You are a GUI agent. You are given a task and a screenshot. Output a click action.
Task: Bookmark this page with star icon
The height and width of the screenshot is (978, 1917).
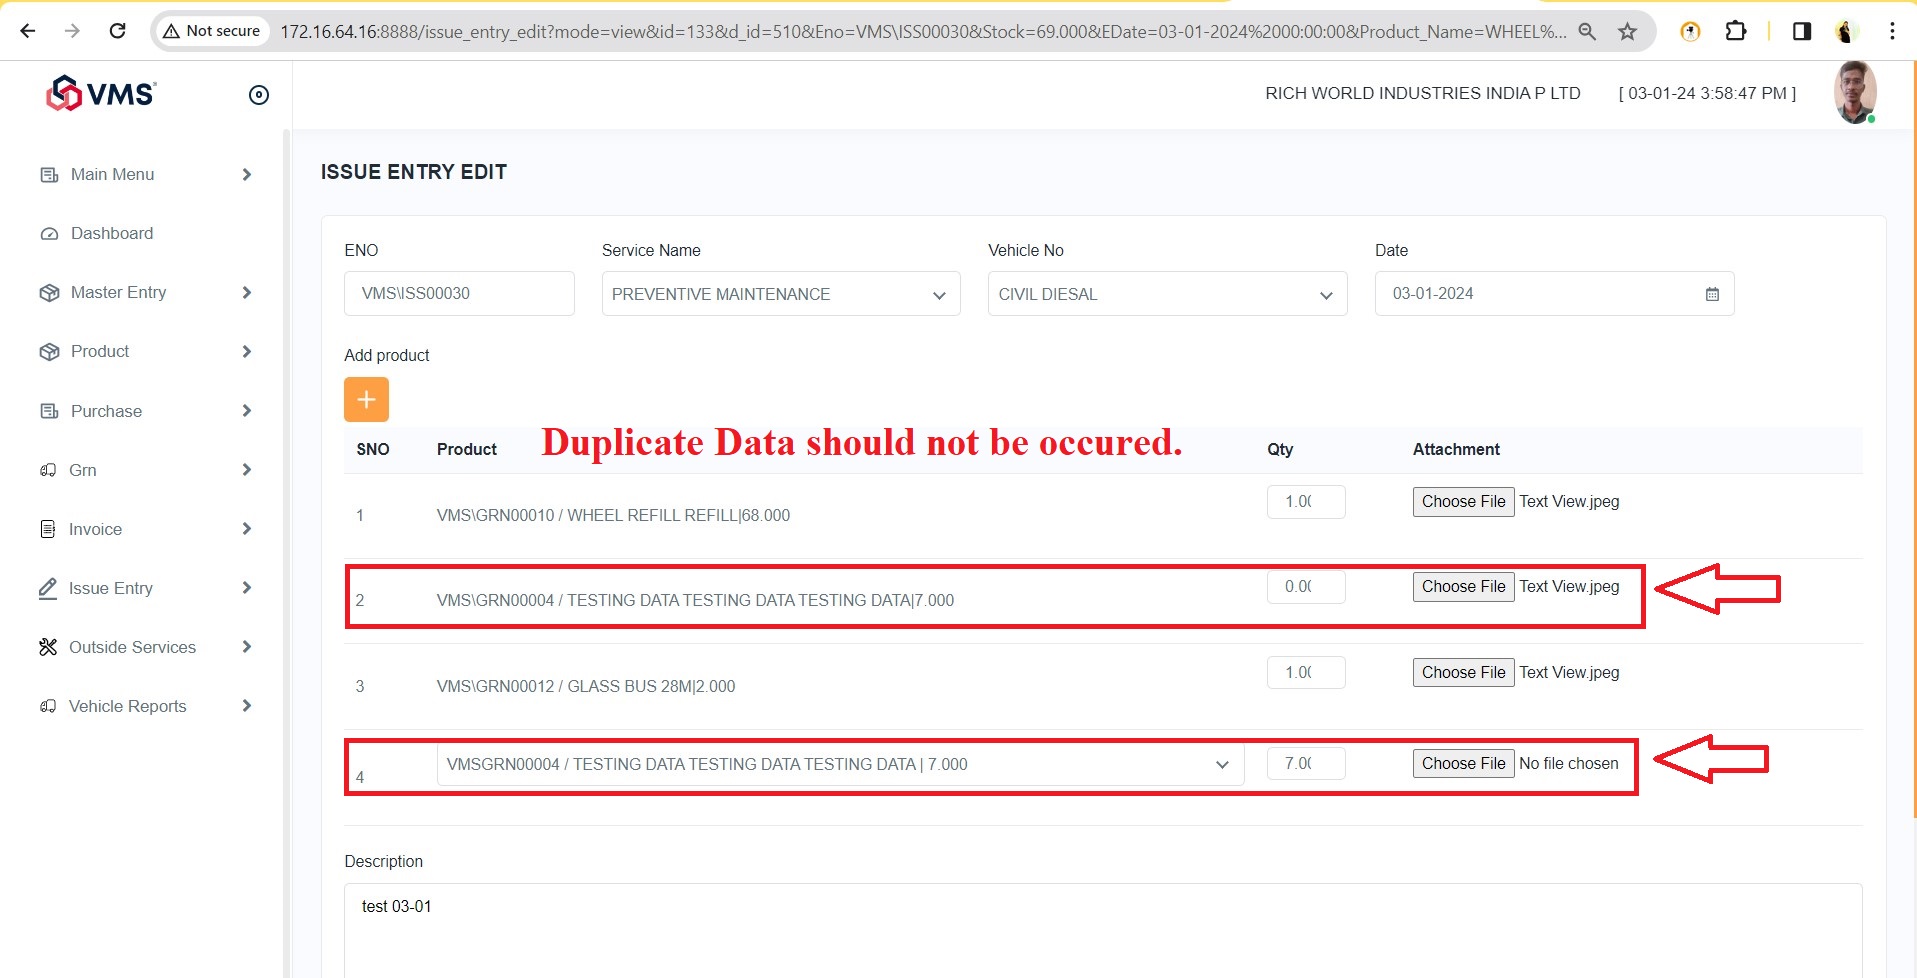[x=1628, y=31]
